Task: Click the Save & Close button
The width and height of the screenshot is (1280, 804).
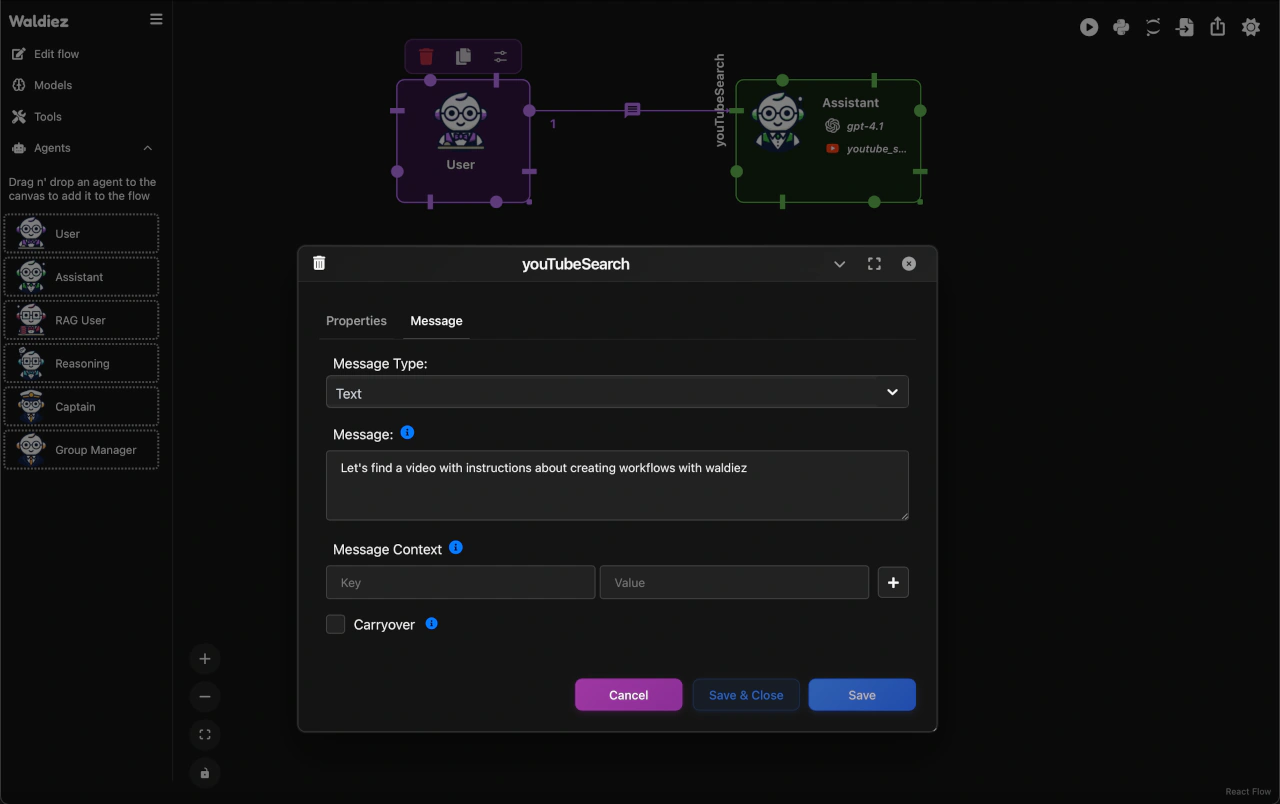Action: pyautogui.click(x=746, y=695)
